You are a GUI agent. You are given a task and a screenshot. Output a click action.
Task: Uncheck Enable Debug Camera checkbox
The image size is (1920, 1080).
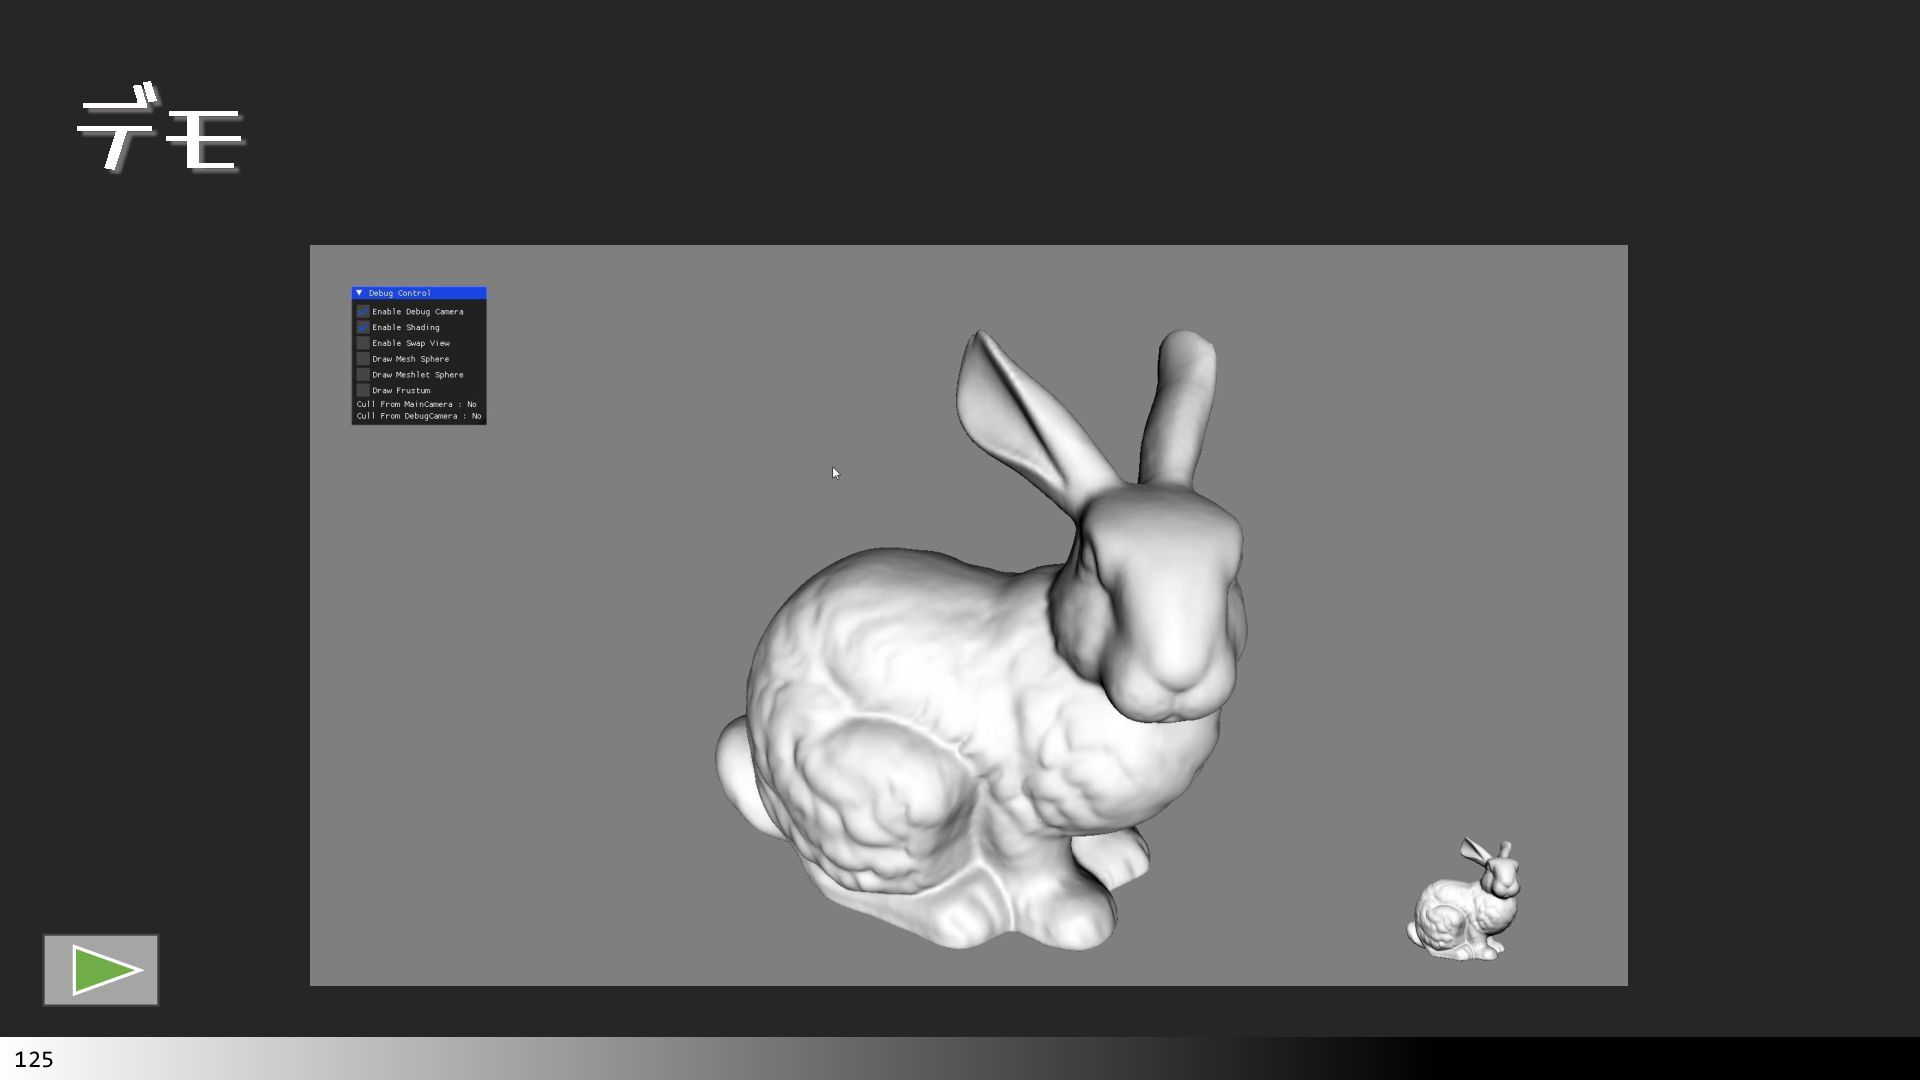(x=363, y=311)
